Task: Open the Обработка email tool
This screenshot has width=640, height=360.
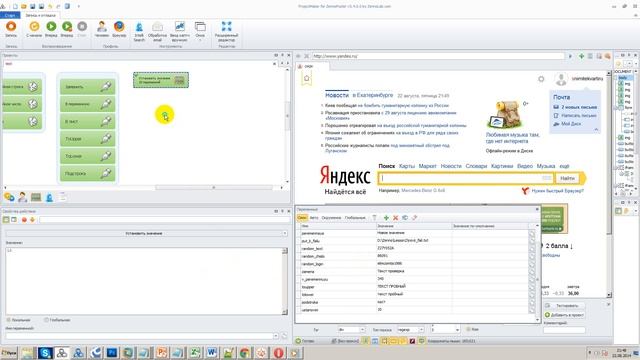Action: (x=158, y=31)
